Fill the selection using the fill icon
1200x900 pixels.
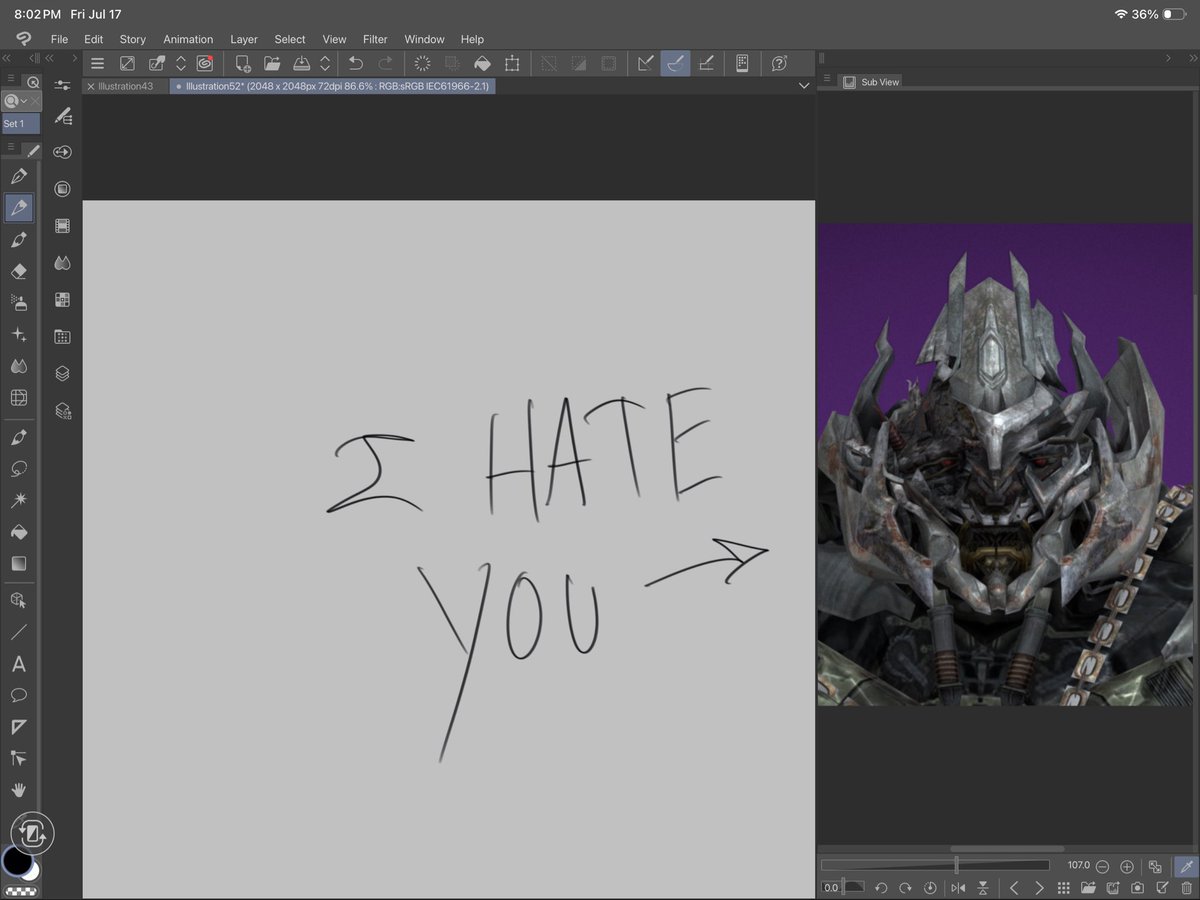click(x=482, y=63)
